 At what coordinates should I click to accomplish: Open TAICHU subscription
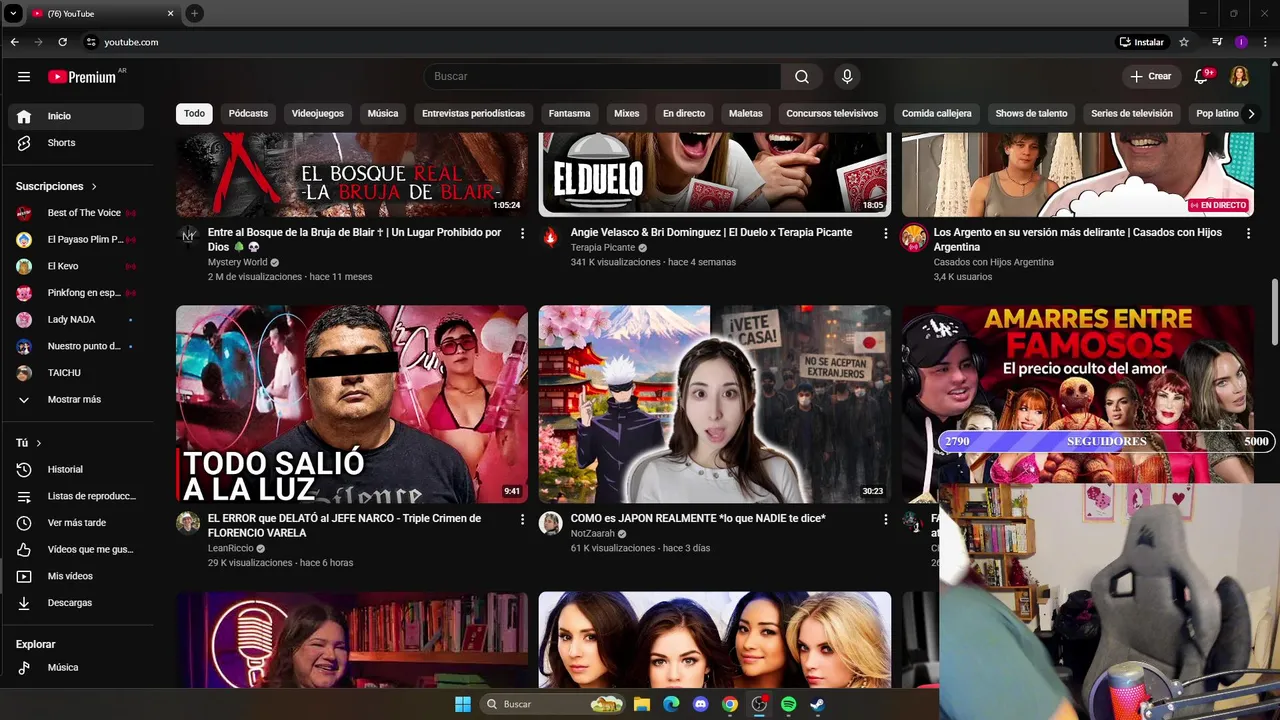click(x=76, y=373)
